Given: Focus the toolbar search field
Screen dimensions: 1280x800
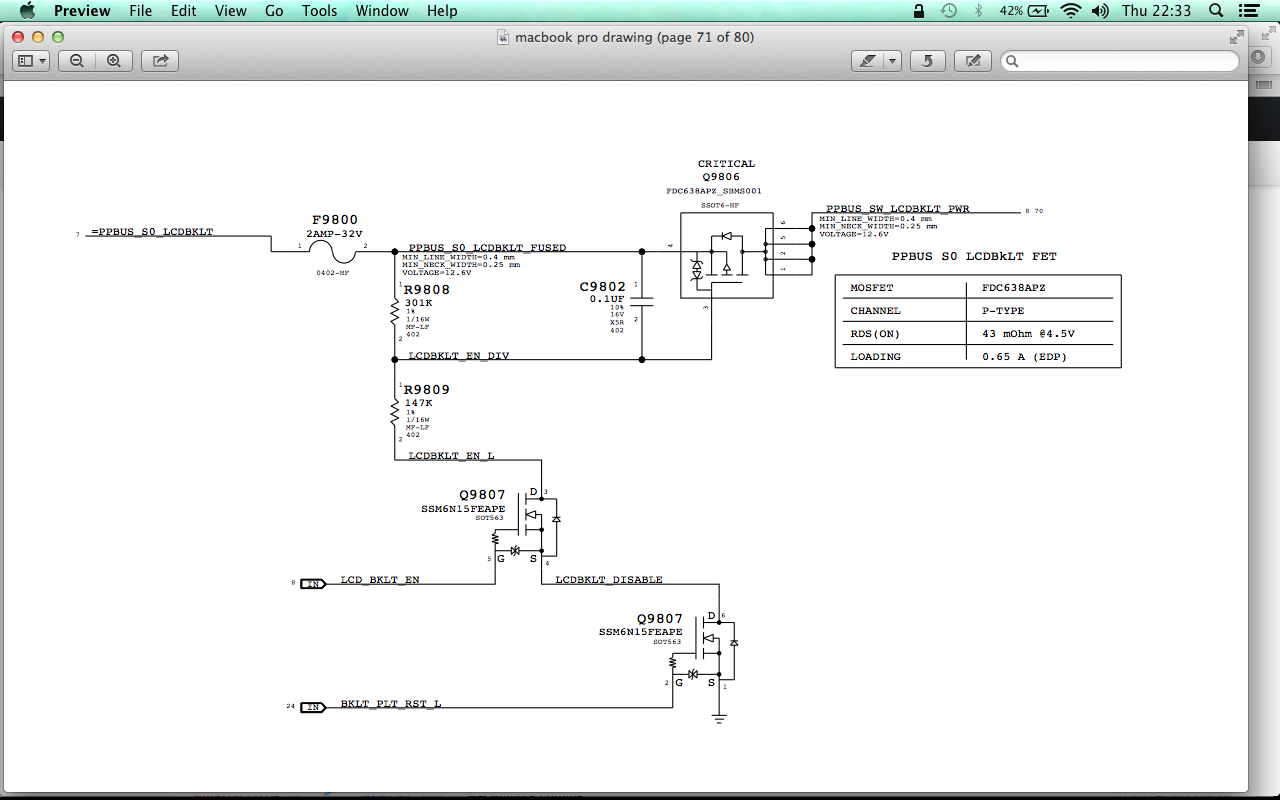Looking at the screenshot, I should coord(1120,61).
